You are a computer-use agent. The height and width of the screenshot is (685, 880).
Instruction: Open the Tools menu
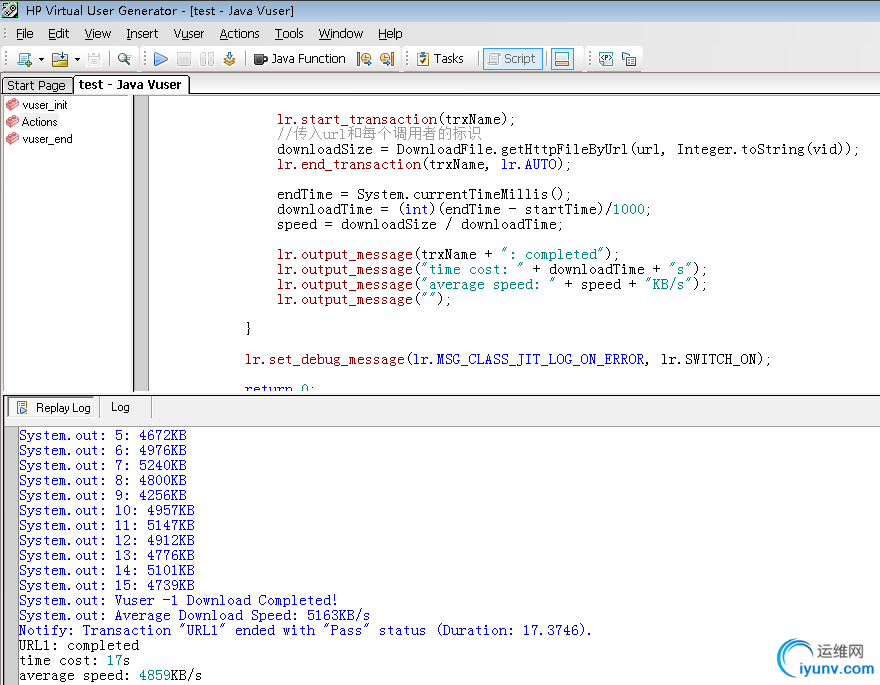[289, 34]
